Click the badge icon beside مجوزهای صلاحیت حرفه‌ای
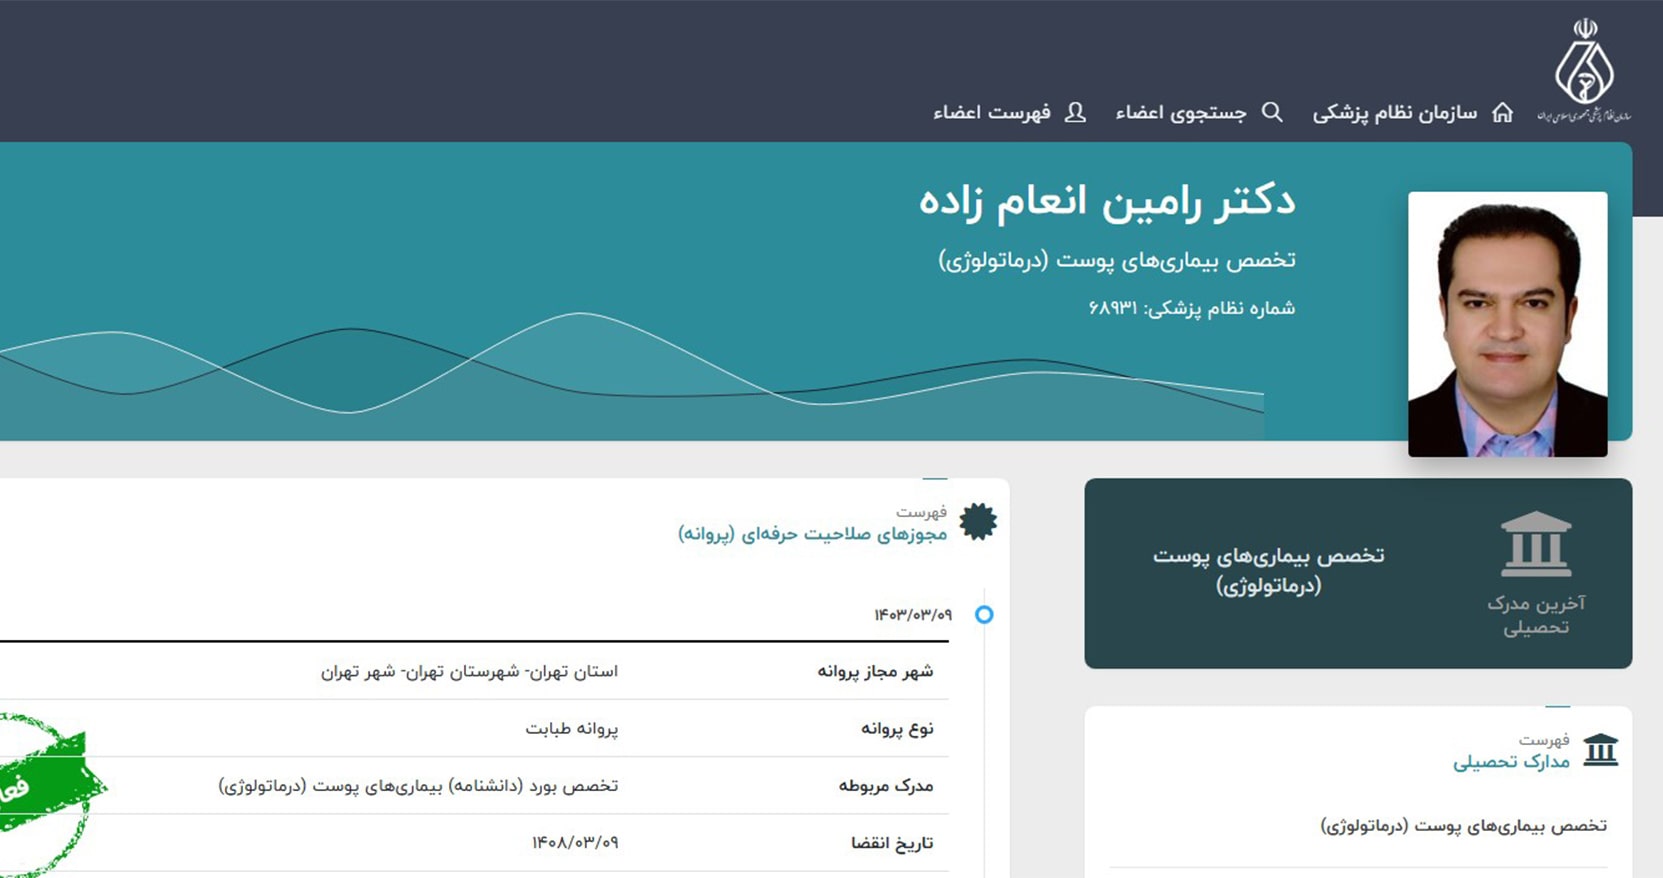The width and height of the screenshot is (1663, 878). (x=977, y=522)
